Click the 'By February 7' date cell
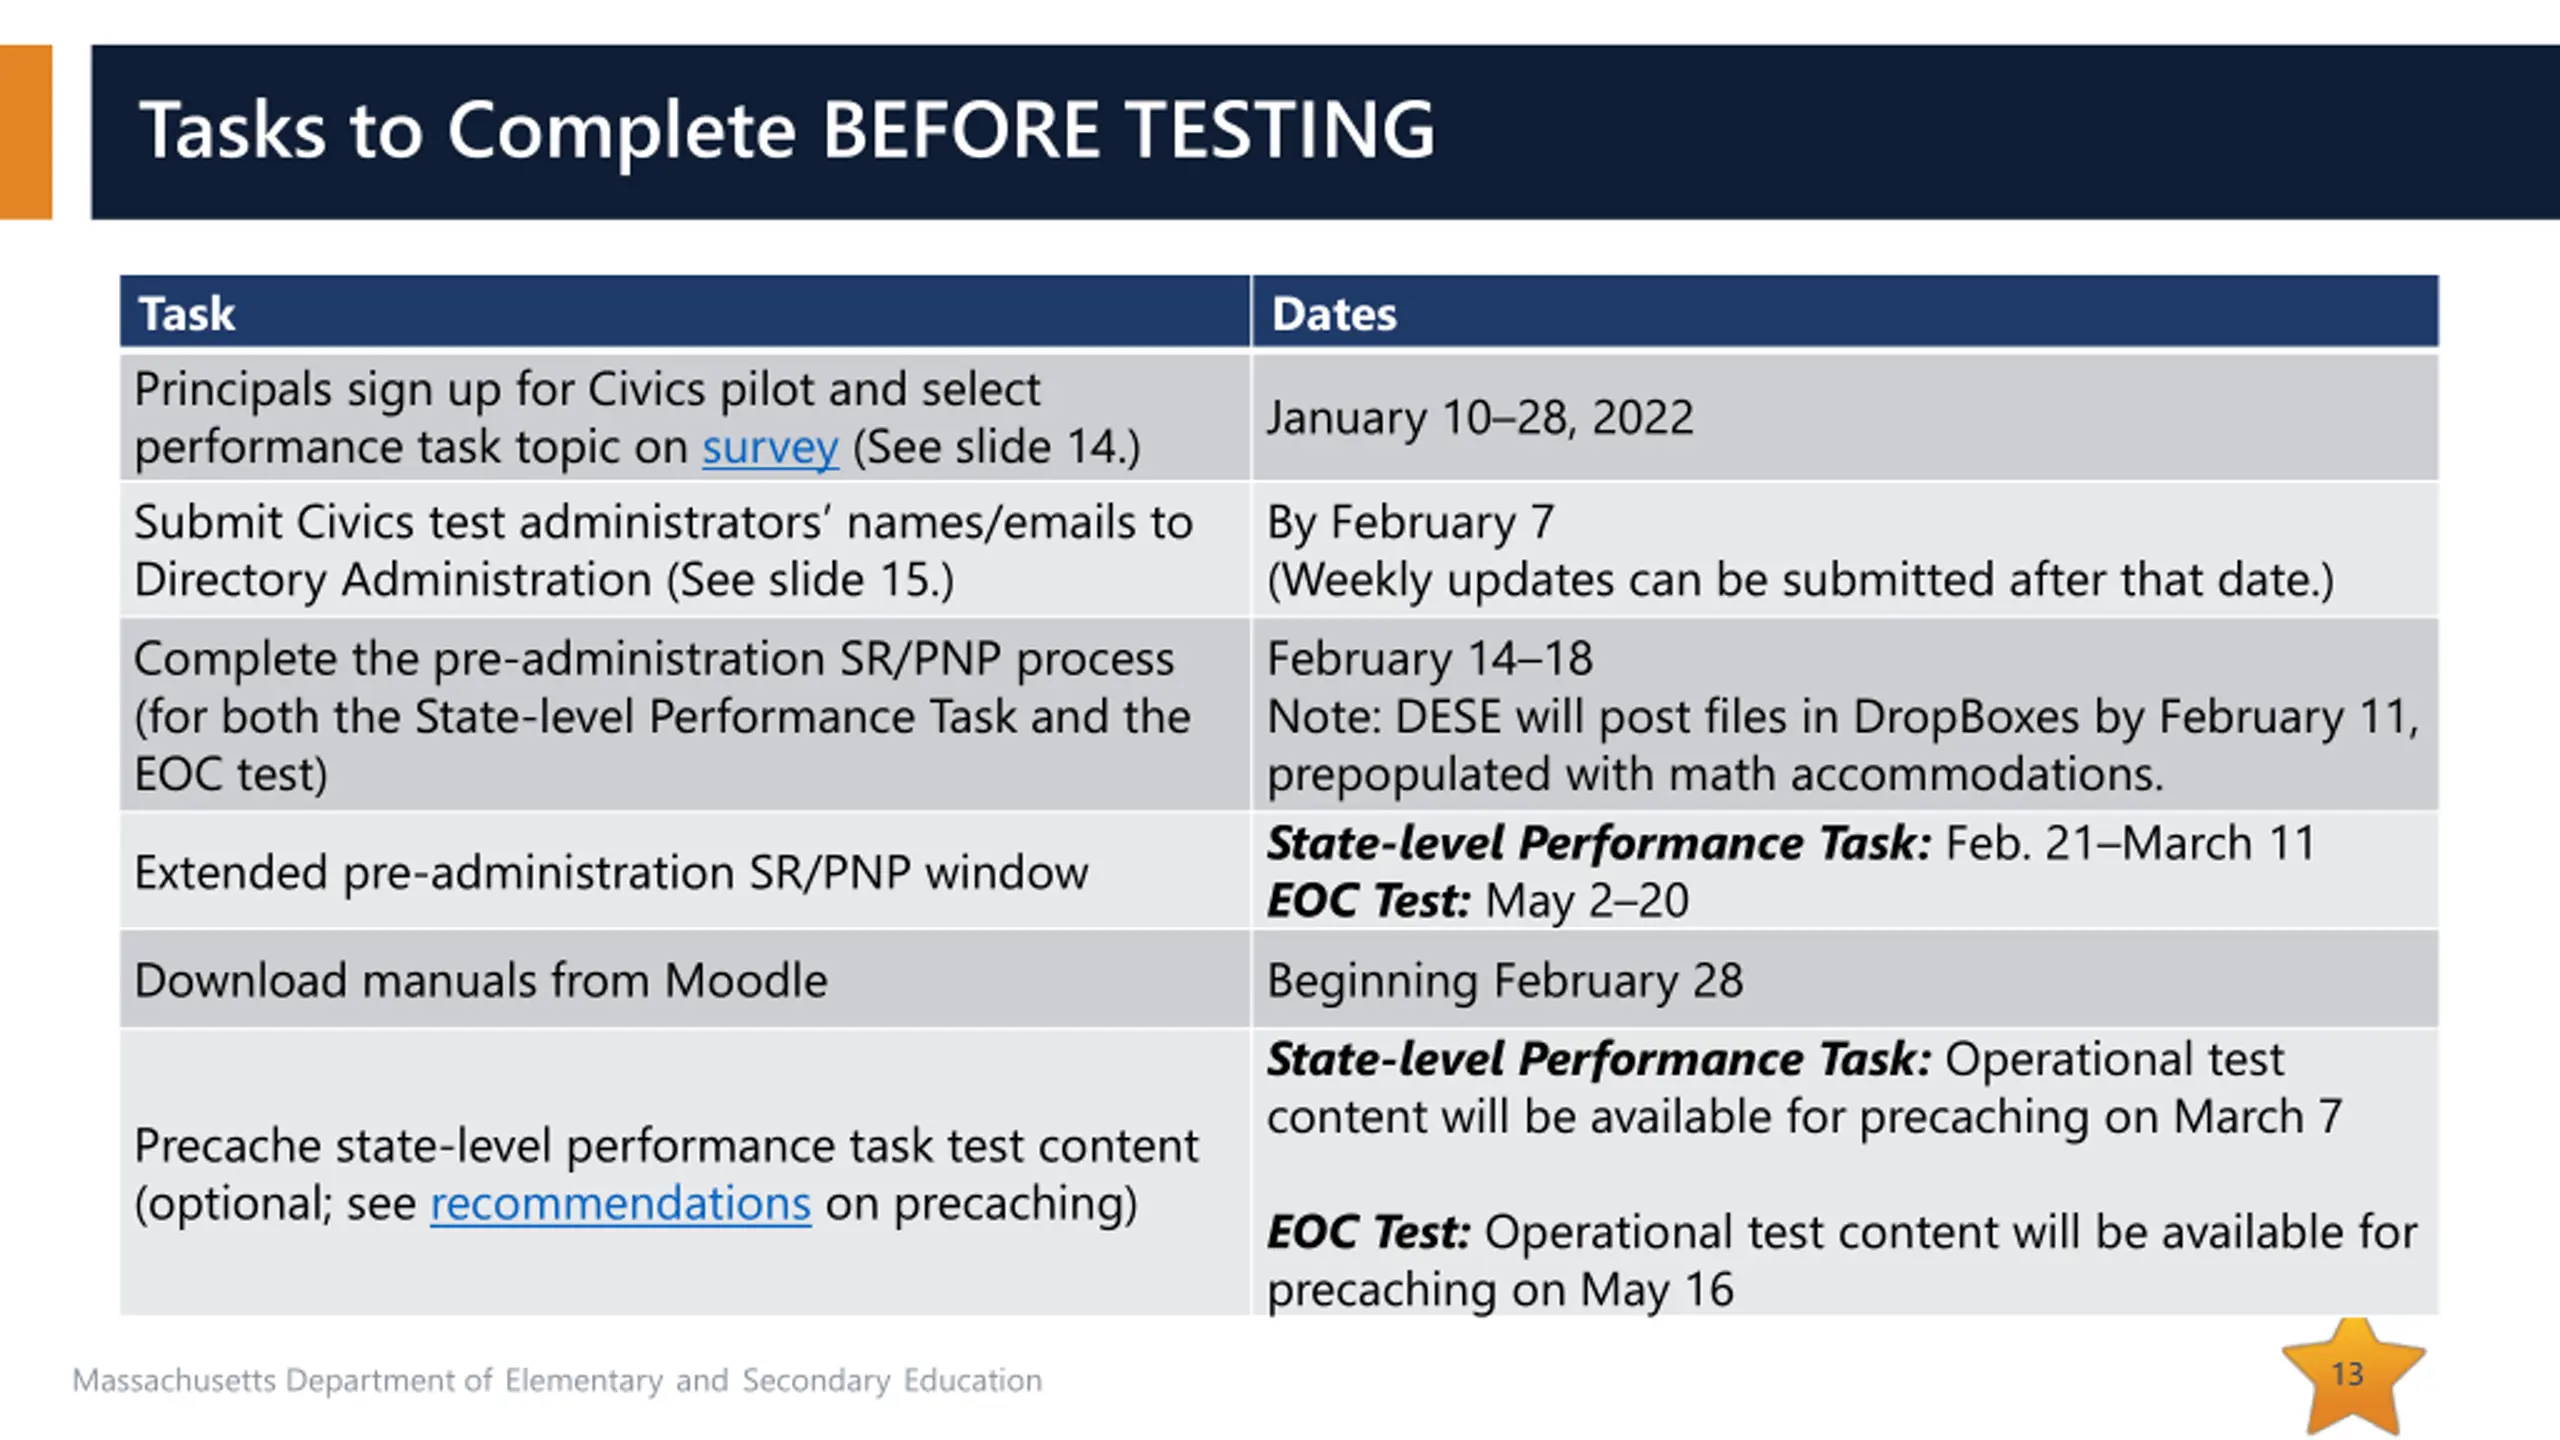 tap(1410, 523)
